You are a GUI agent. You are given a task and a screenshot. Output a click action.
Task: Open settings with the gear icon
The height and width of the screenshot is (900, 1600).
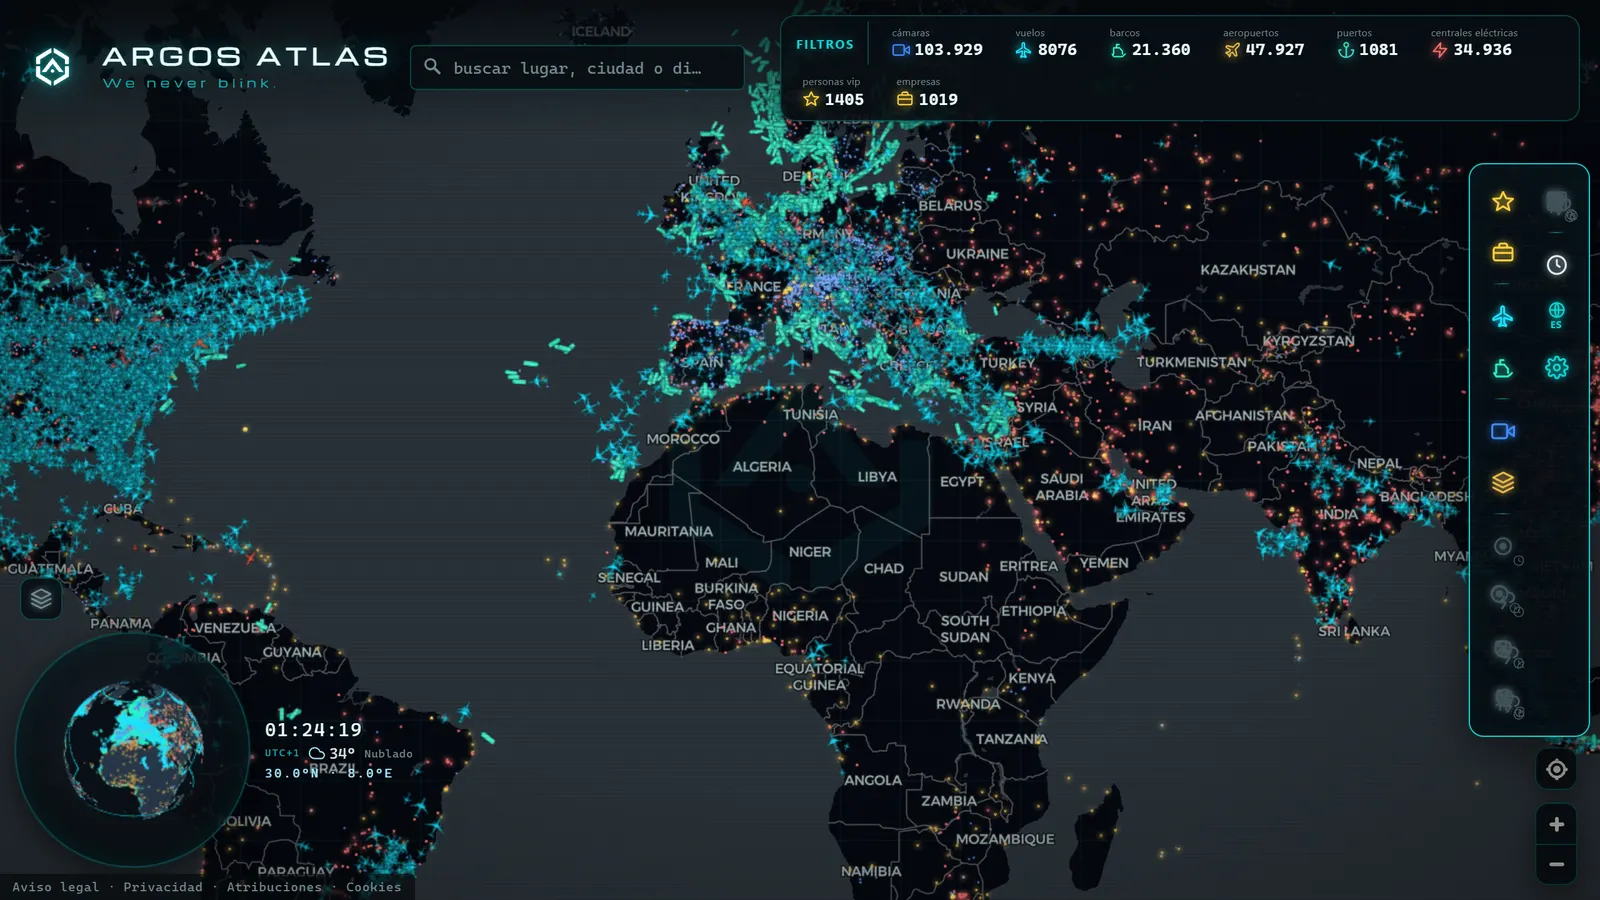click(x=1557, y=367)
